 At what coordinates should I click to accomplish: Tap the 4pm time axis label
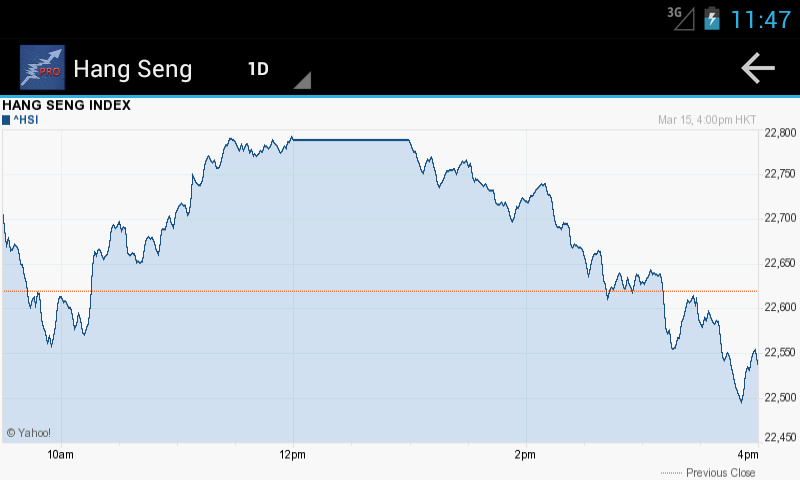point(747,456)
